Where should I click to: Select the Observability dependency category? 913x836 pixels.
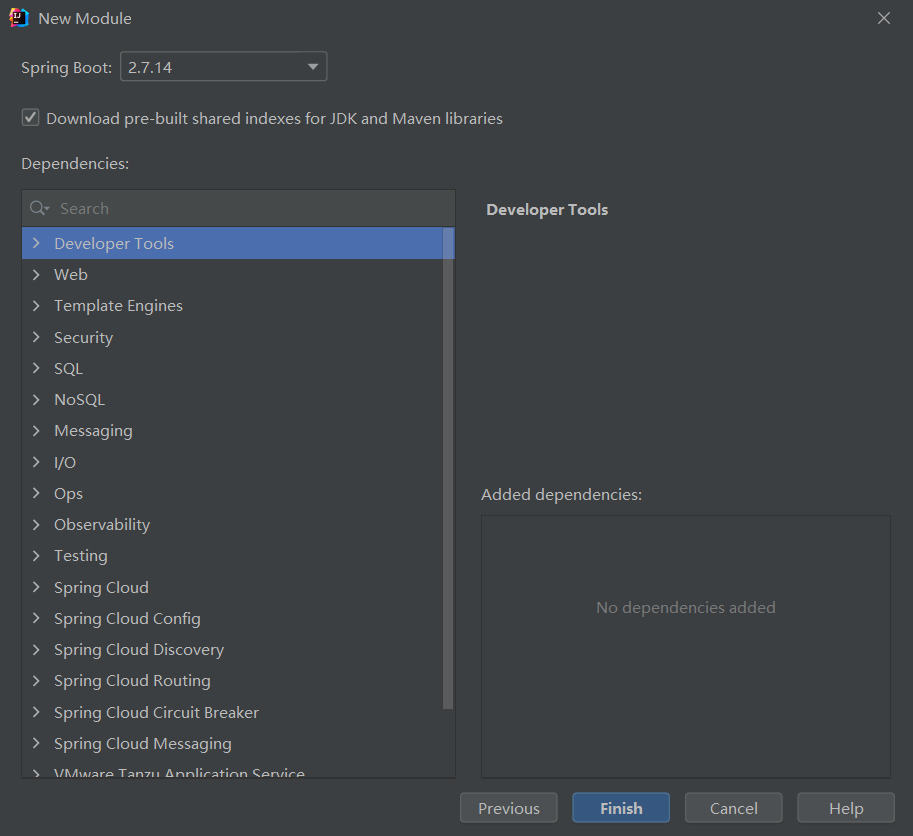(x=102, y=525)
